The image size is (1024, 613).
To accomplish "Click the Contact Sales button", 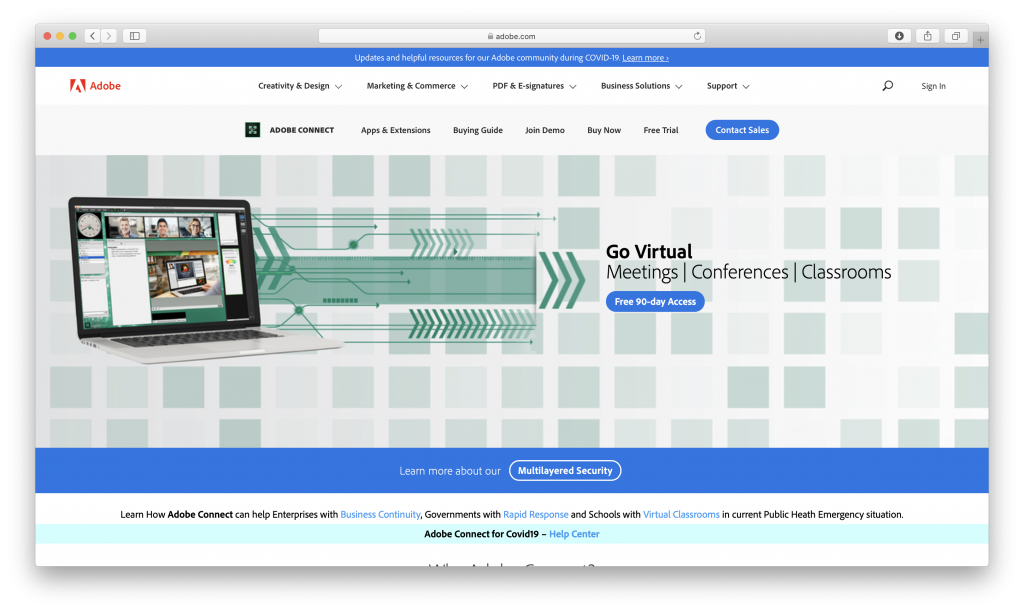I will pyautogui.click(x=742, y=130).
